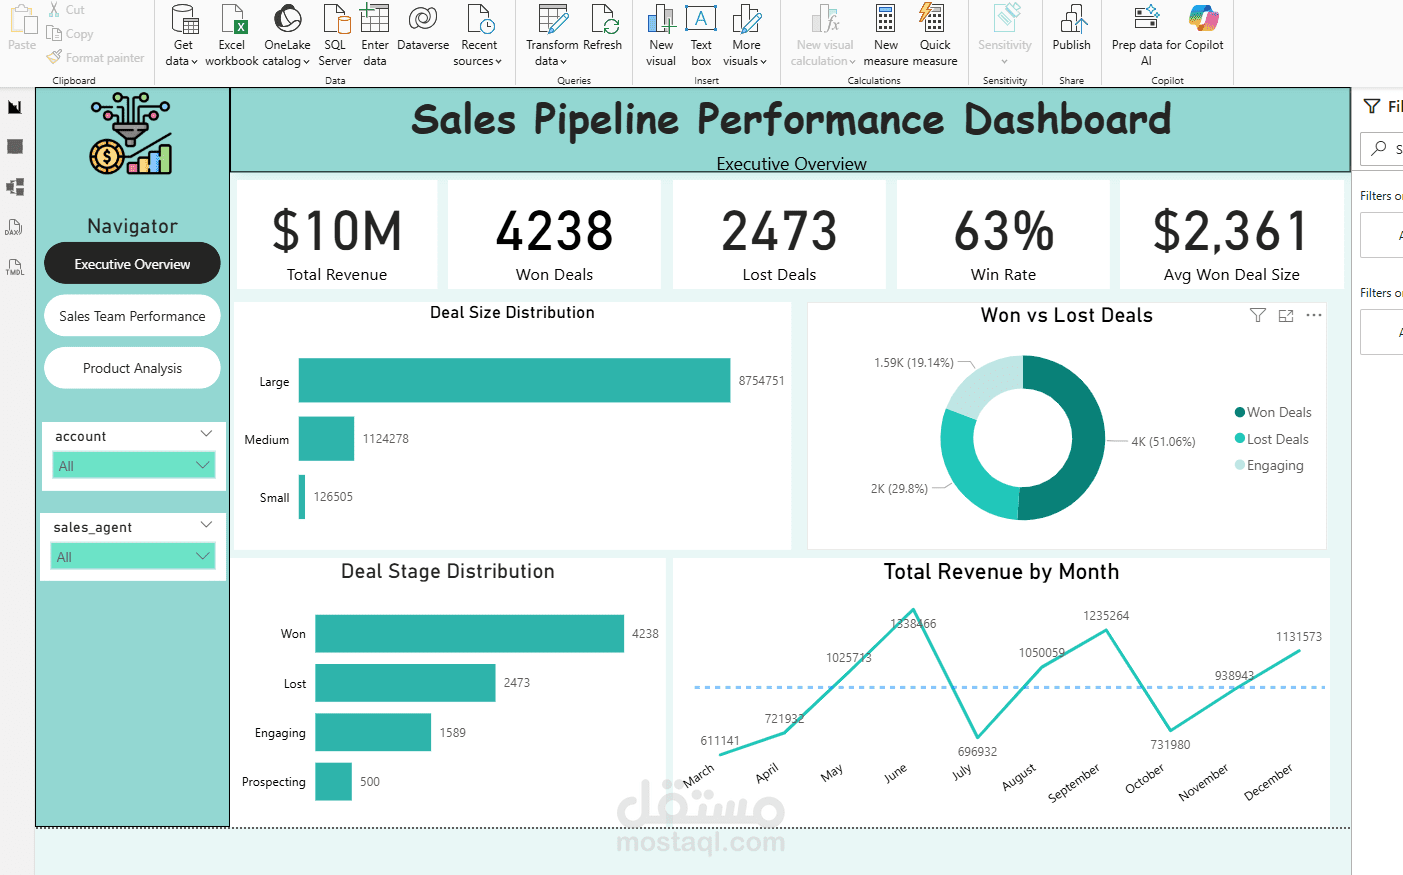Expand Get data dropdown arrow
The width and height of the screenshot is (1403, 875).
[194, 62]
